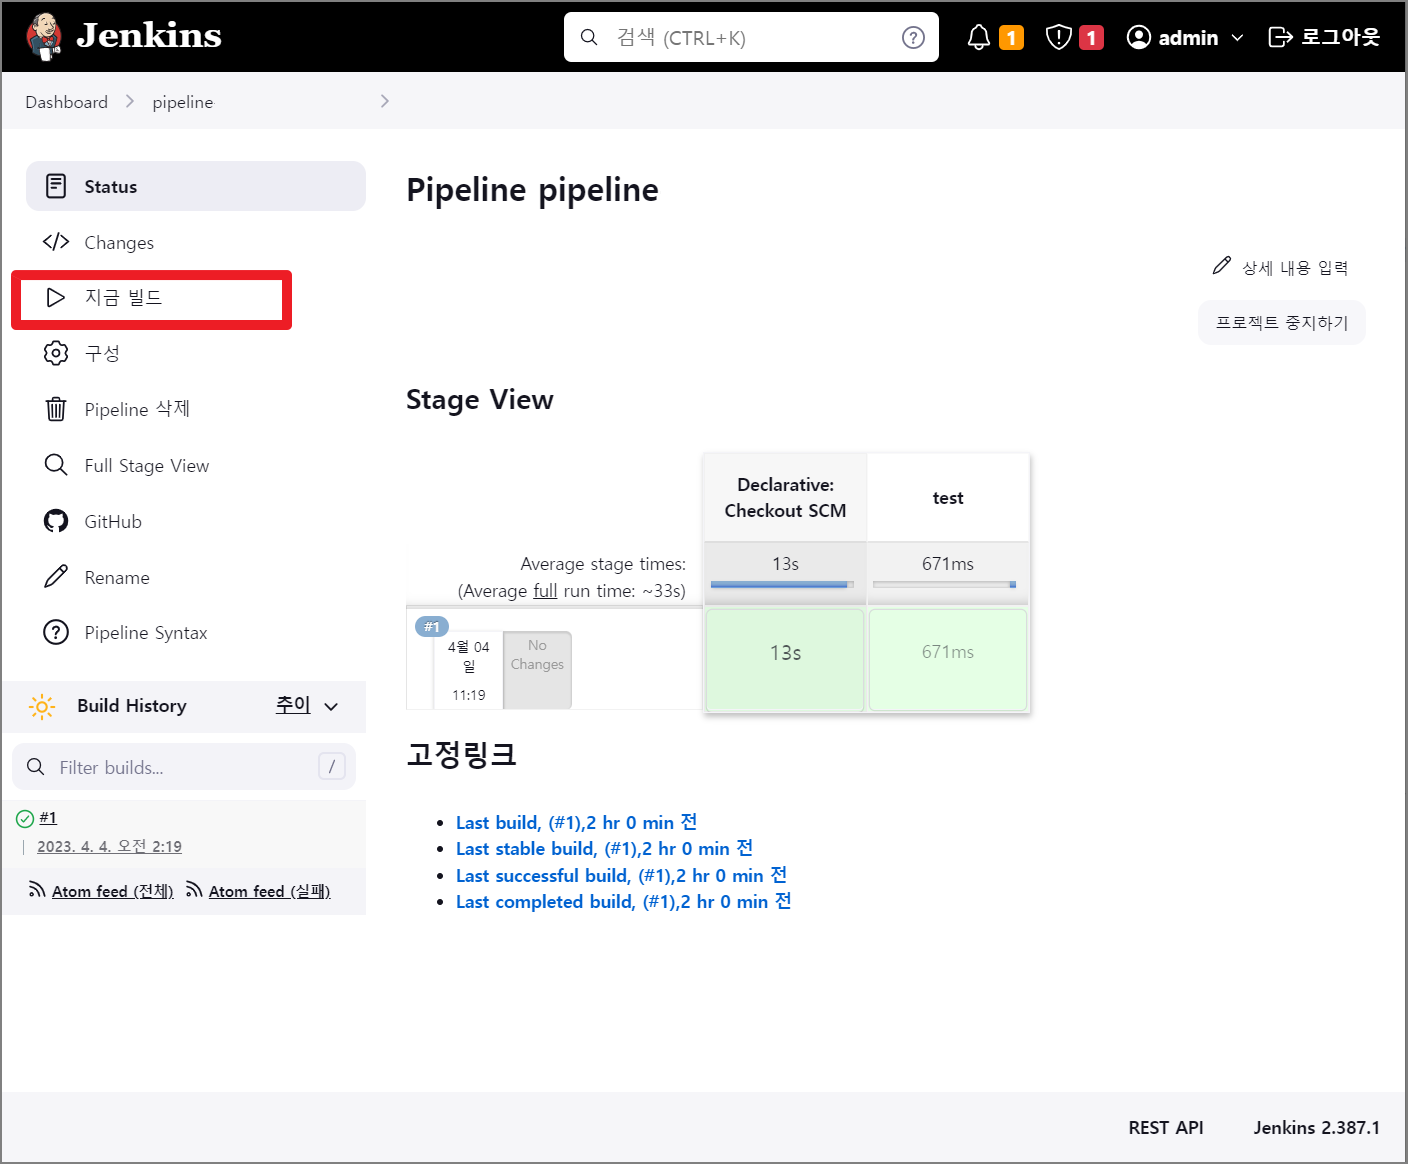Click the Rename pencil icon

click(x=56, y=577)
